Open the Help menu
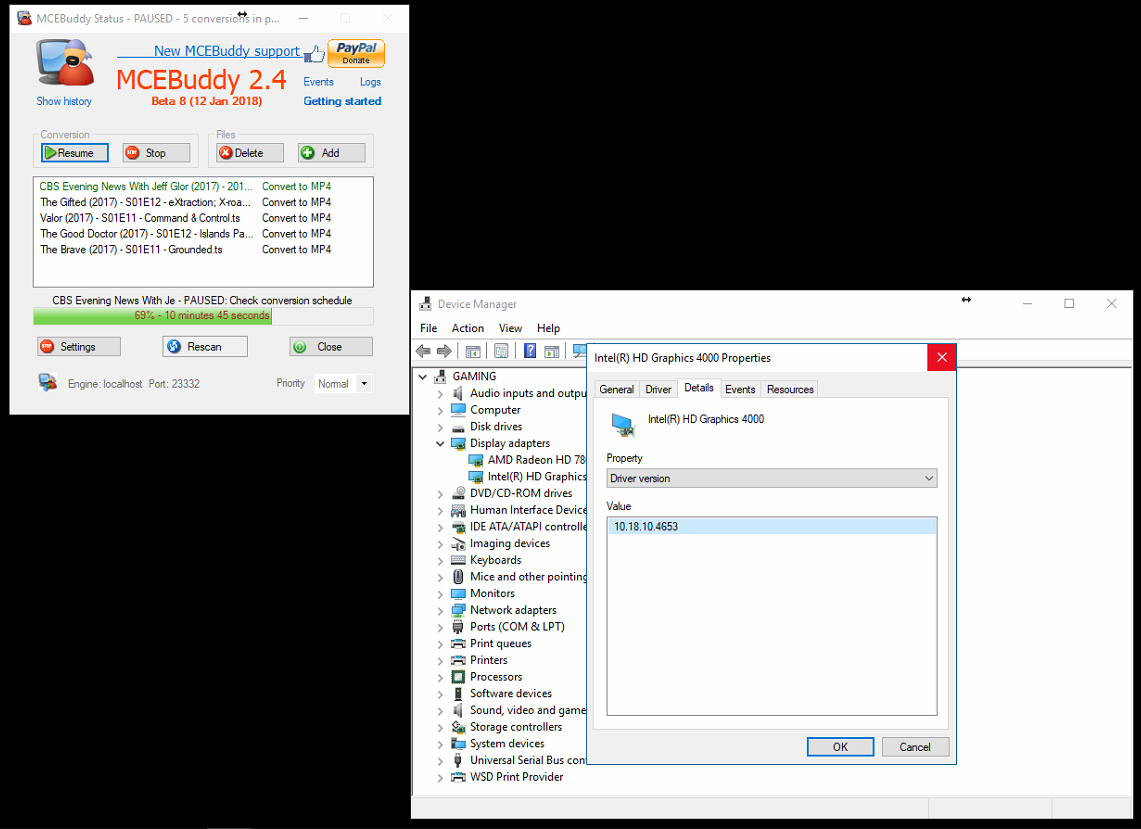Viewport: 1141px width, 829px height. point(549,328)
